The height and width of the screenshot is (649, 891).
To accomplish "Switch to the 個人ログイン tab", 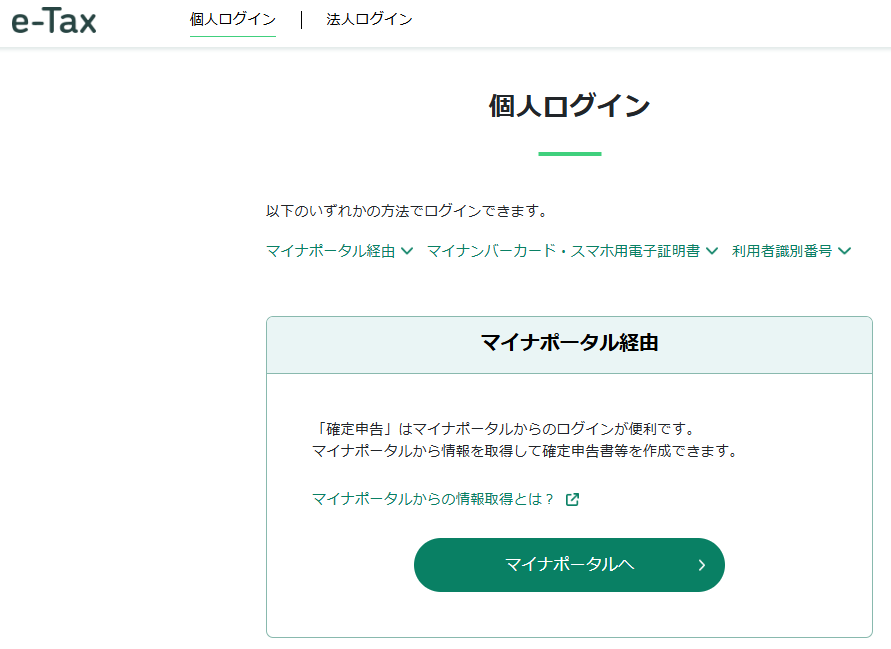I will (x=232, y=20).
